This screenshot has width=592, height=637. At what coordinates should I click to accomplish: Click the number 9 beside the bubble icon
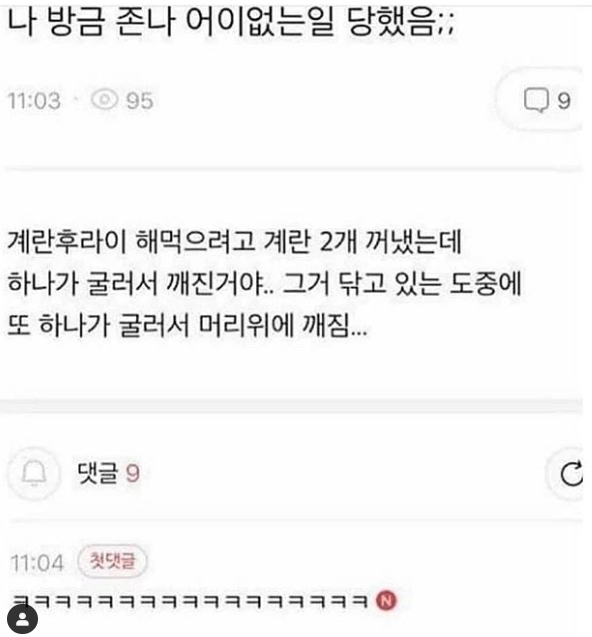pos(564,100)
